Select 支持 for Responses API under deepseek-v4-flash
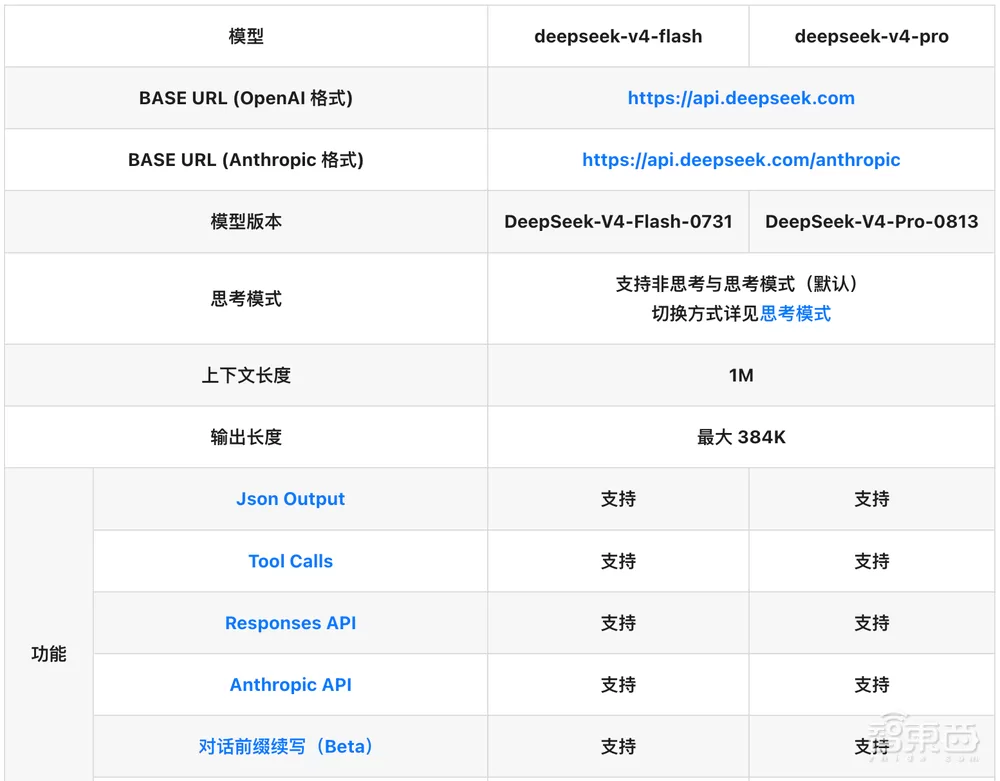Image resolution: width=1000 pixels, height=781 pixels. (618, 623)
